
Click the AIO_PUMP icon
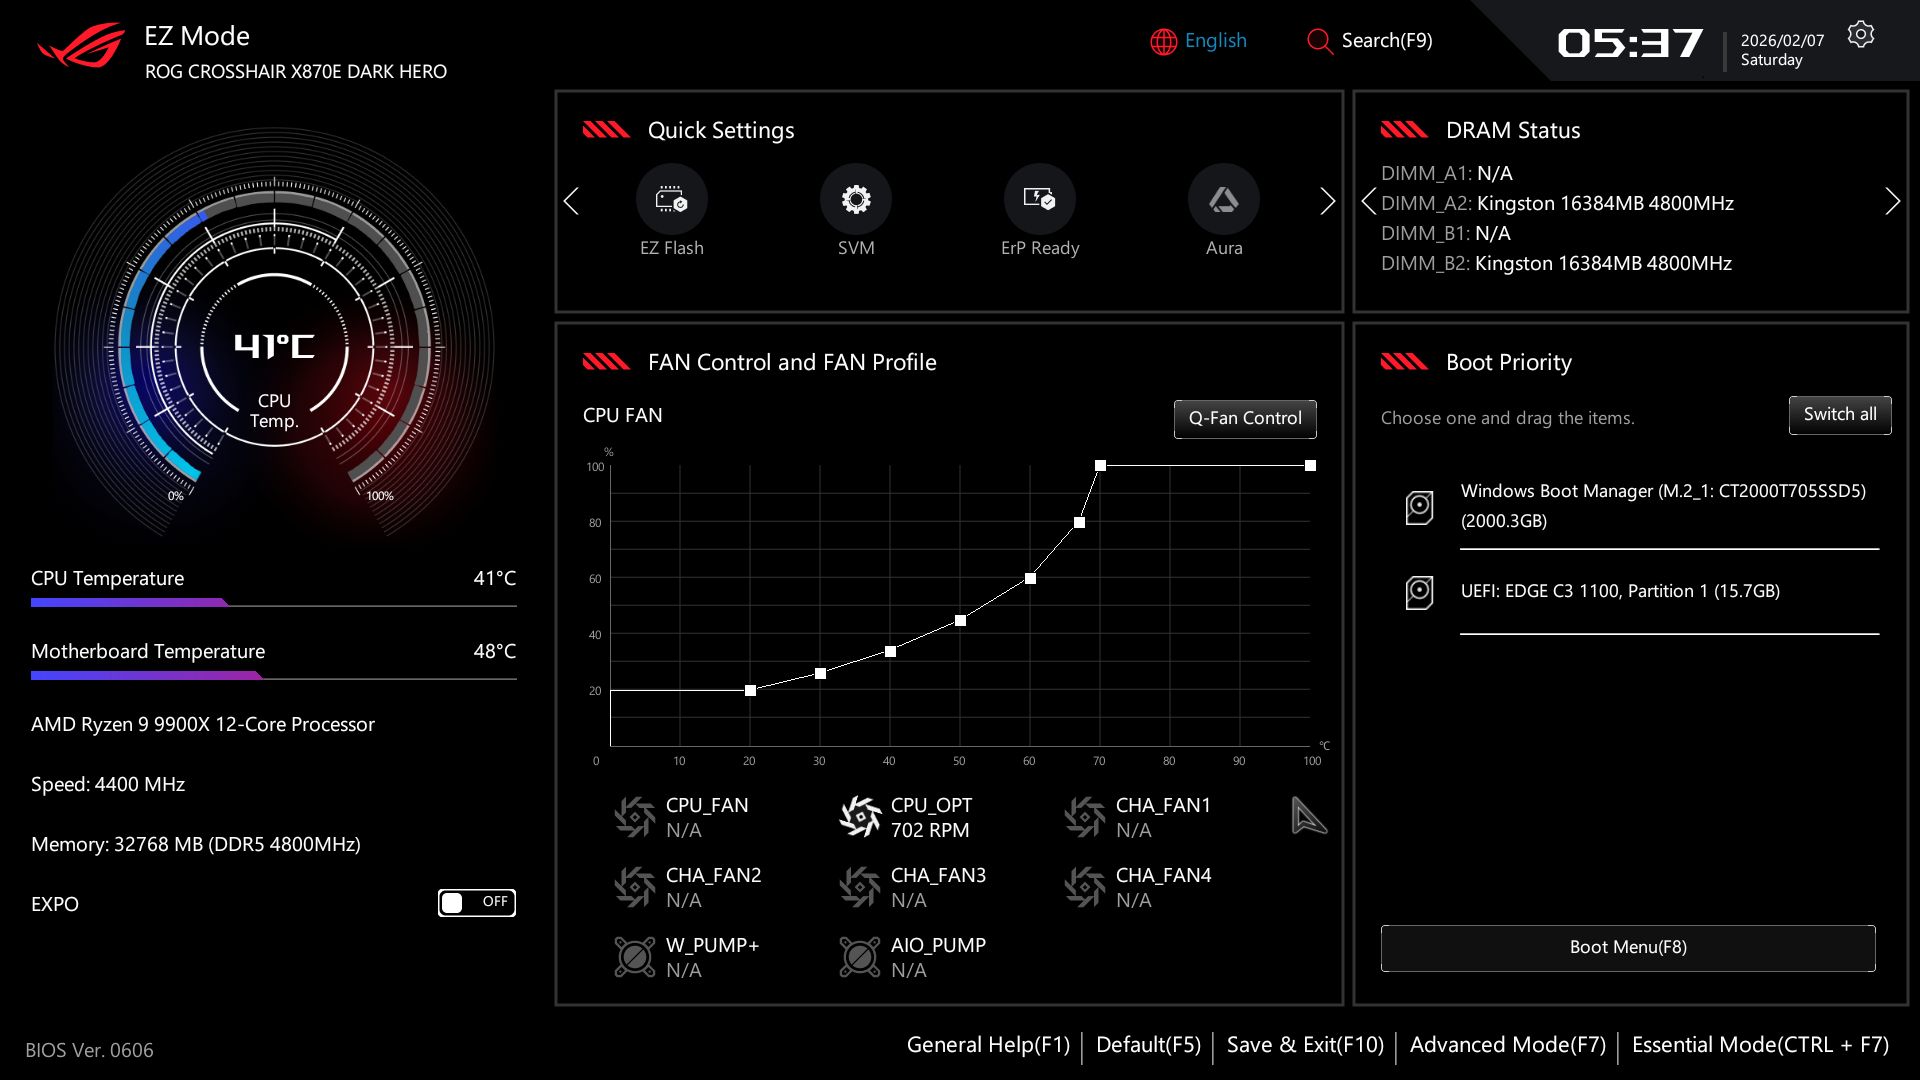click(x=860, y=957)
